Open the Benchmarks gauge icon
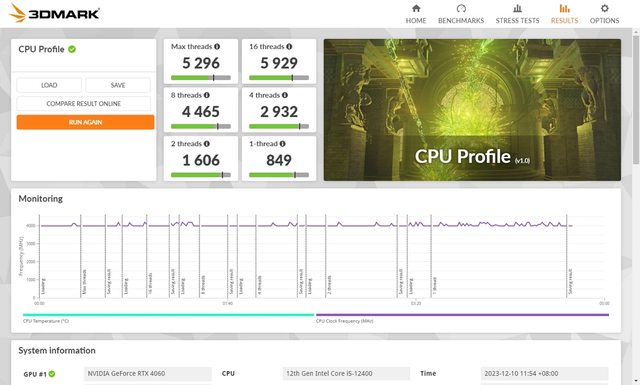 point(461,8)
